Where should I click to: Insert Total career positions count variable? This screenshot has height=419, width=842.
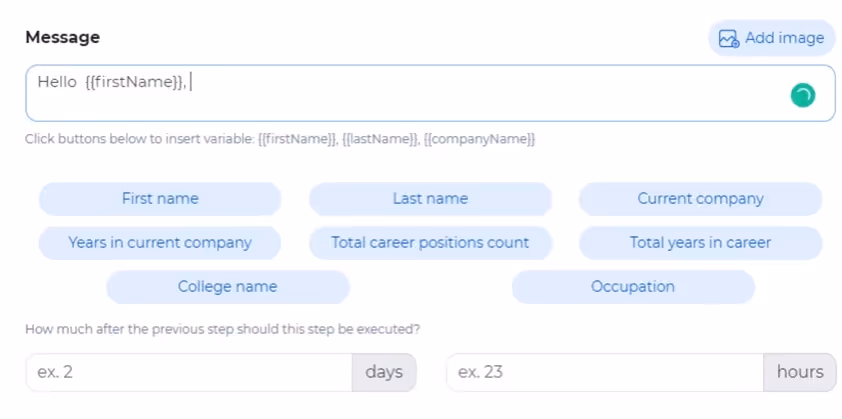(430, 243)
